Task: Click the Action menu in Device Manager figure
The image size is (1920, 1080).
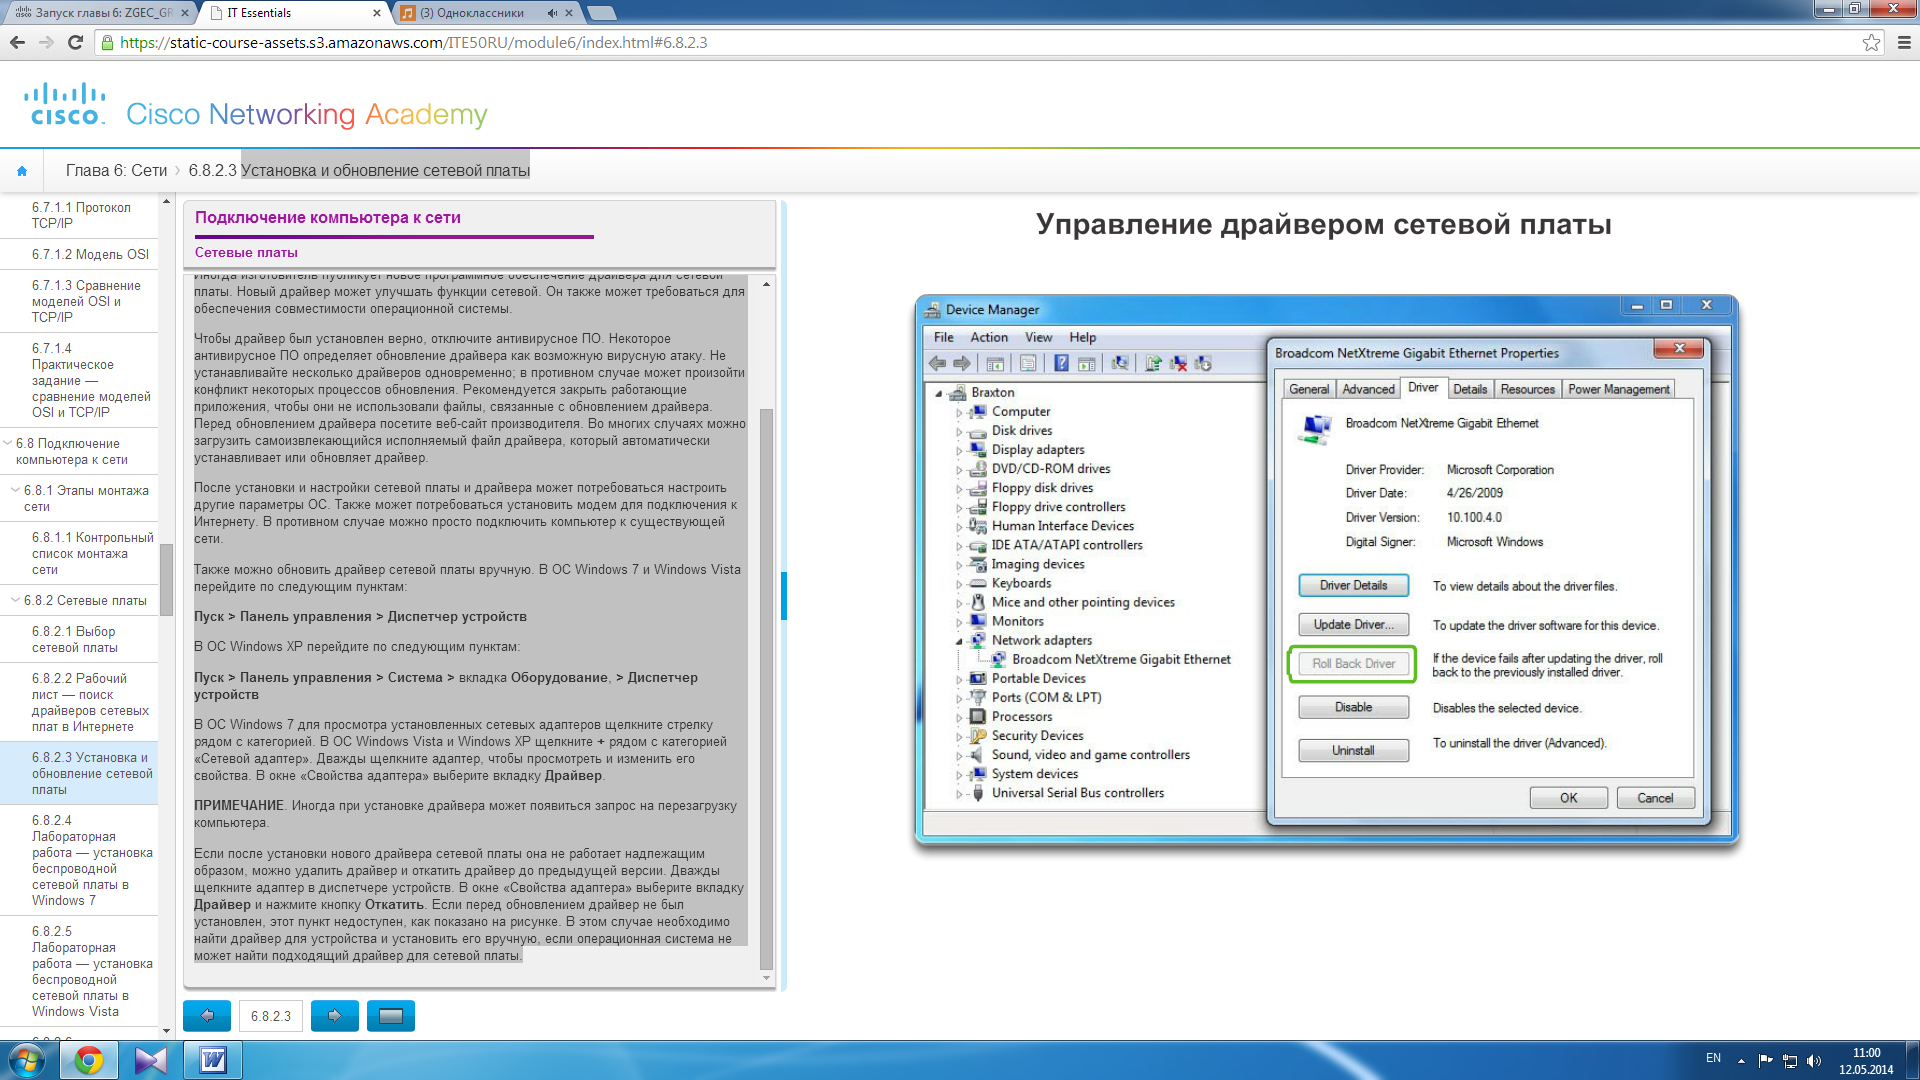Action: 989,337
